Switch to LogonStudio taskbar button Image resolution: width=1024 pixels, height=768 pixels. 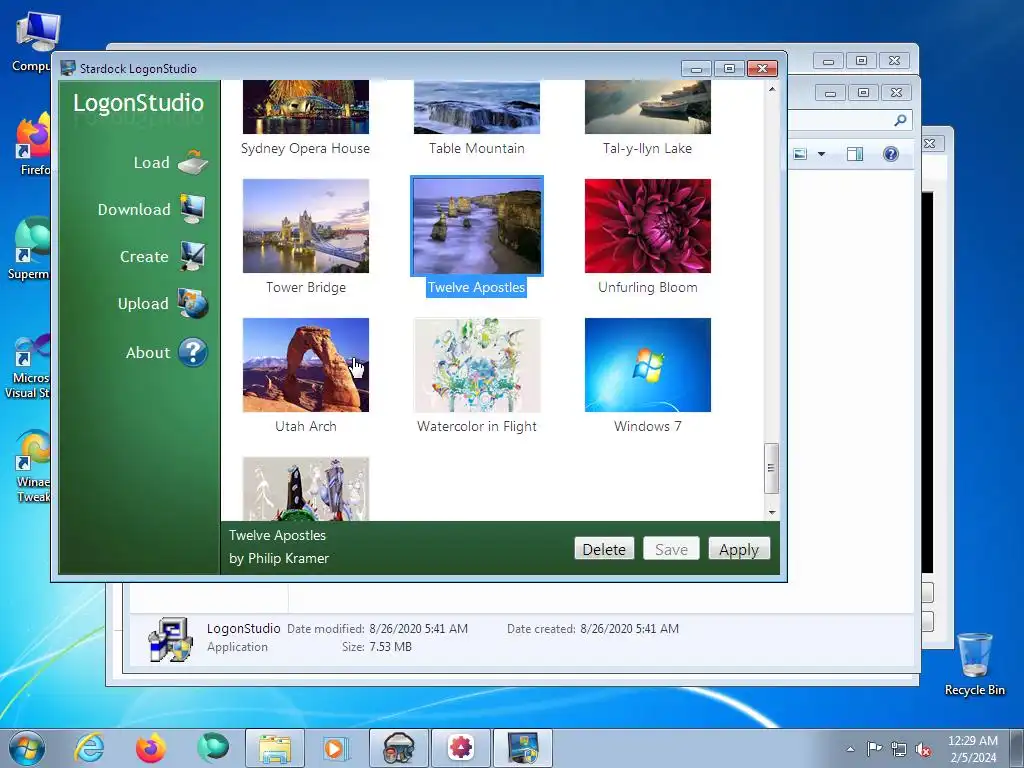click(x=523, y=748)
